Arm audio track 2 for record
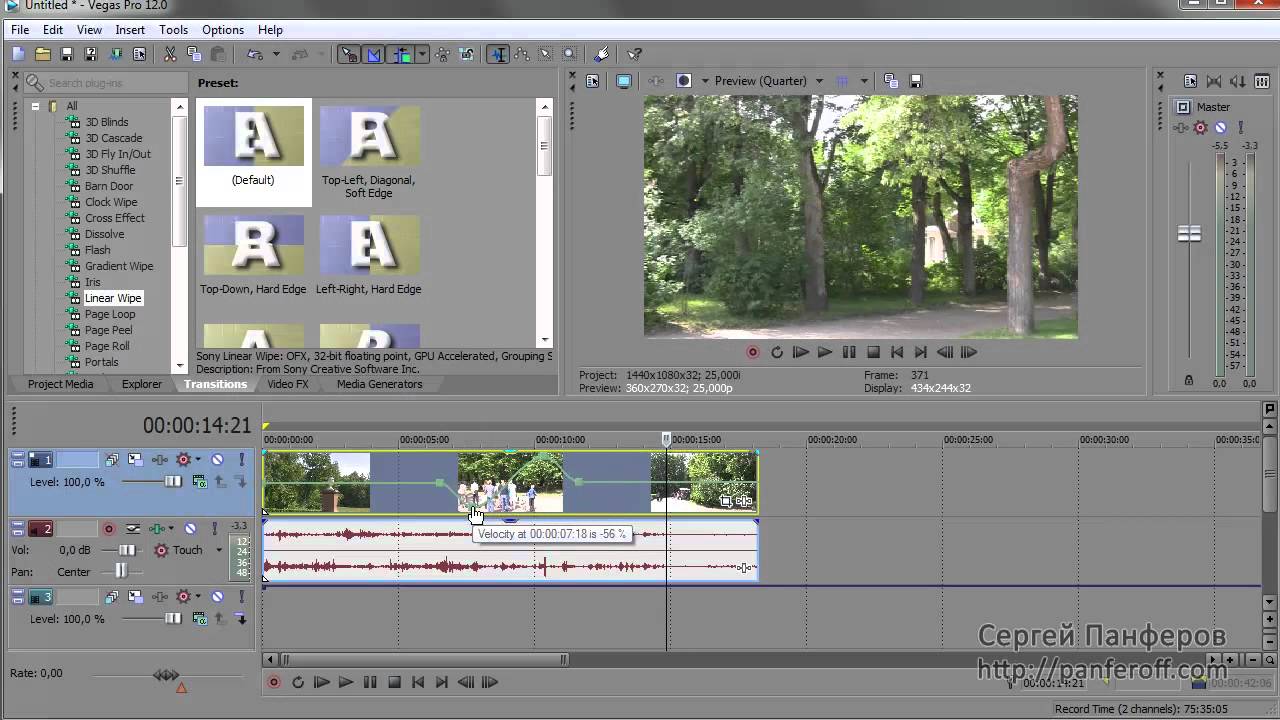1280x720 pixels. [x=109, y=529]
